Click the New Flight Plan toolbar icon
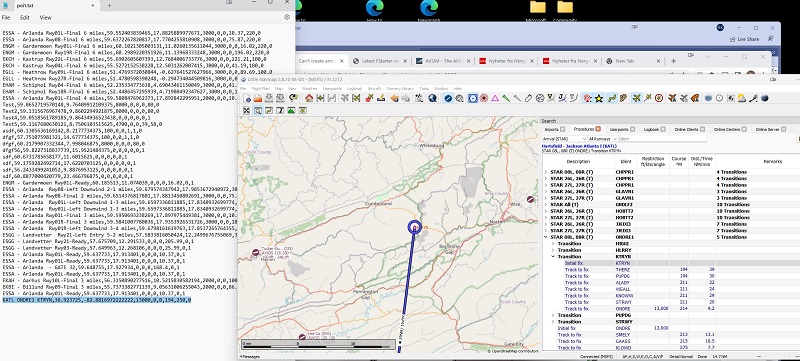This screenshot has height=361, width=800. (x=247, y=98)
